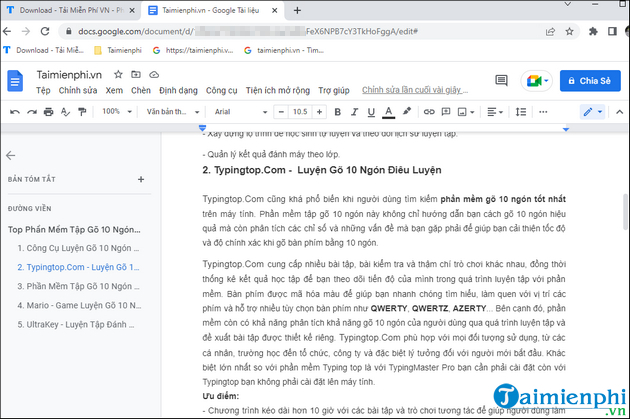Check cloud save status icon
The width and height of the screenshot is (630, 419).
pos(154,75)
